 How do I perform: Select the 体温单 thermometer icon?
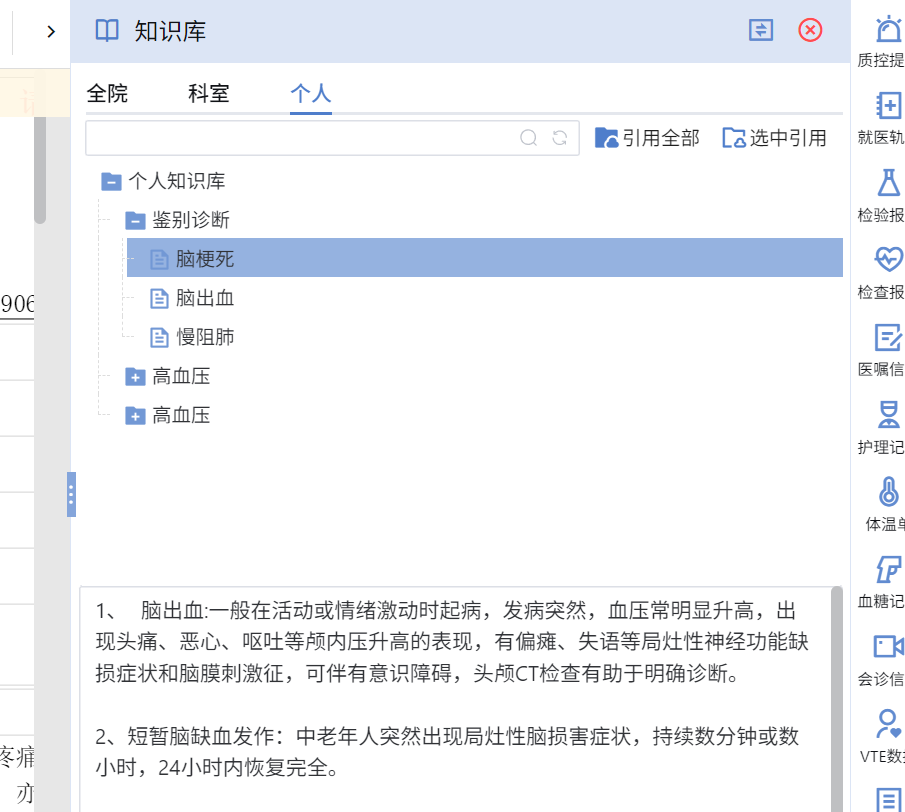(x=887, y=492)
